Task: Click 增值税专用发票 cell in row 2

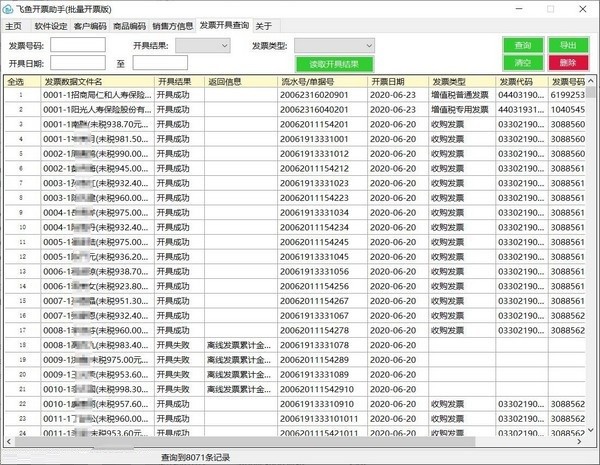Action: (460, 110)
